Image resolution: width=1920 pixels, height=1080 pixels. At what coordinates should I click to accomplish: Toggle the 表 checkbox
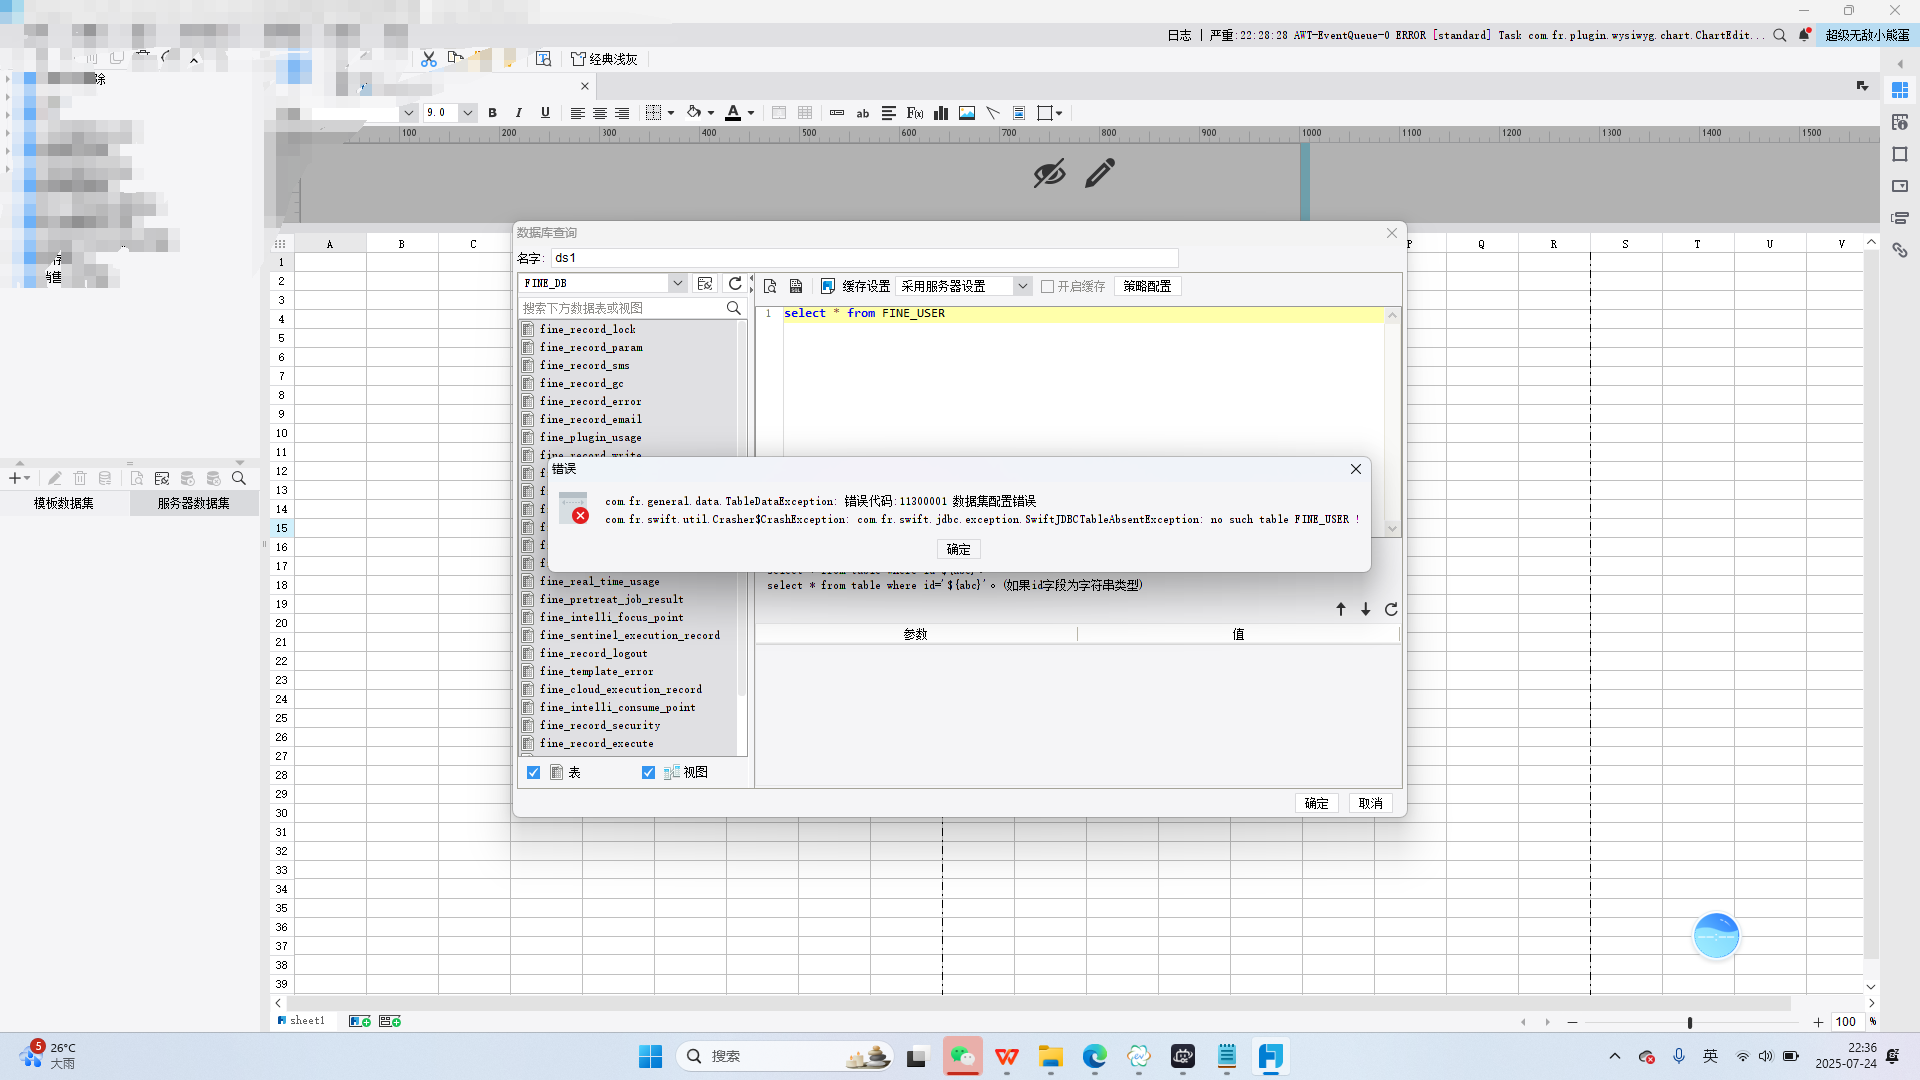pos(533,772)
